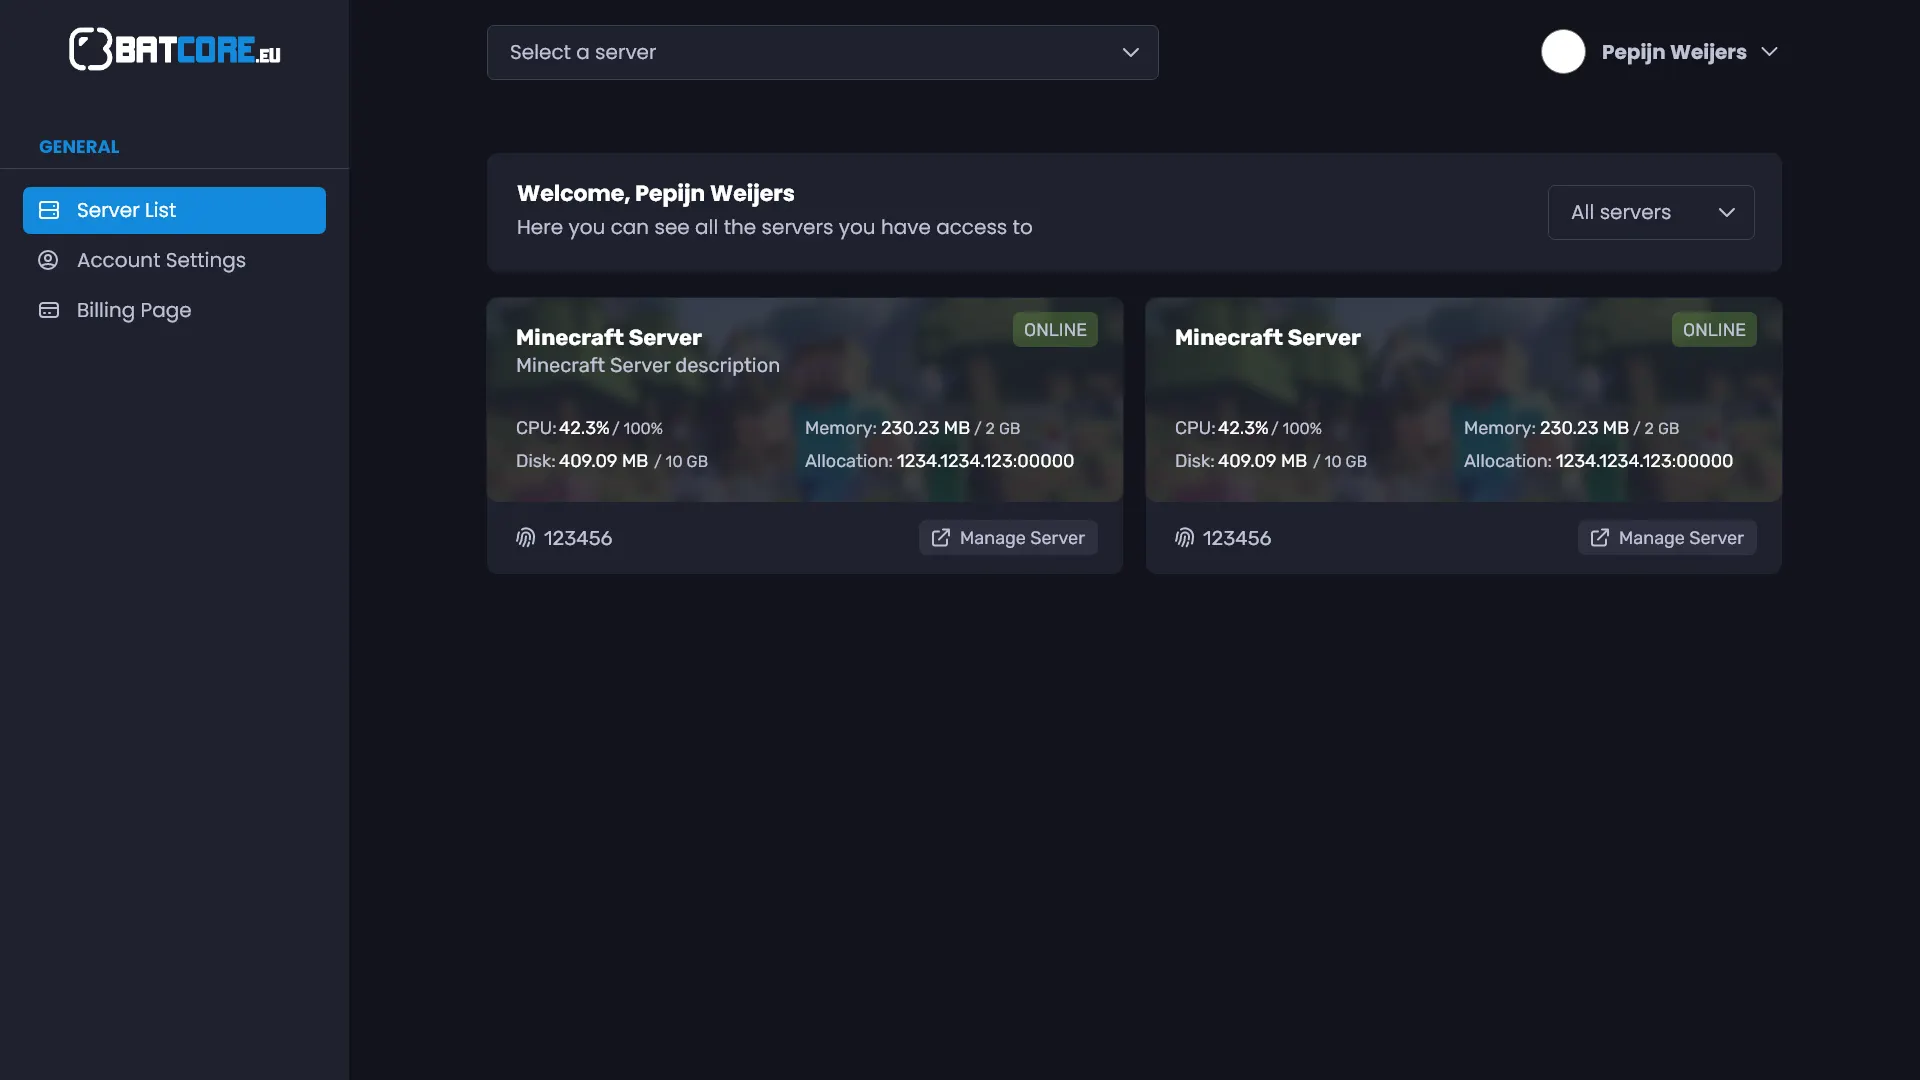Image resolution: width=1920 pixels, height=1080 pixels.
Task: Select the Server List menu item
Action: [x=127, y=210]
